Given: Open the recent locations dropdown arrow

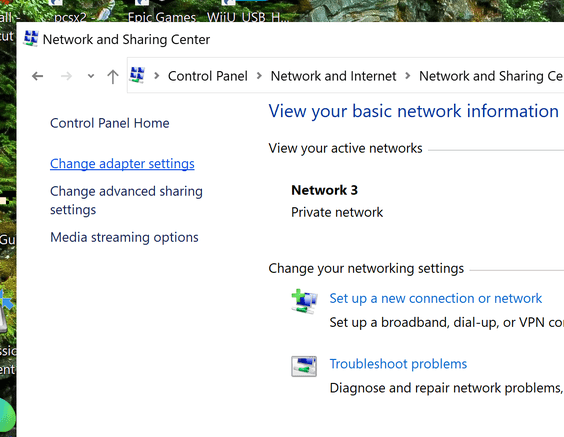Looking at the screenshot, I should (x=91, y=76).
